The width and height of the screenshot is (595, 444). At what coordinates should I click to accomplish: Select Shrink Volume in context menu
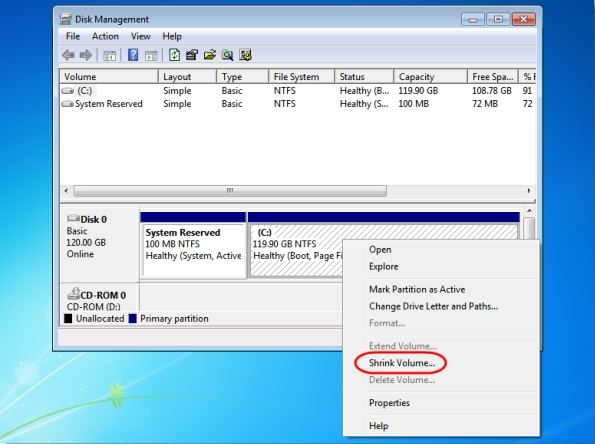[x=402, y=363]
